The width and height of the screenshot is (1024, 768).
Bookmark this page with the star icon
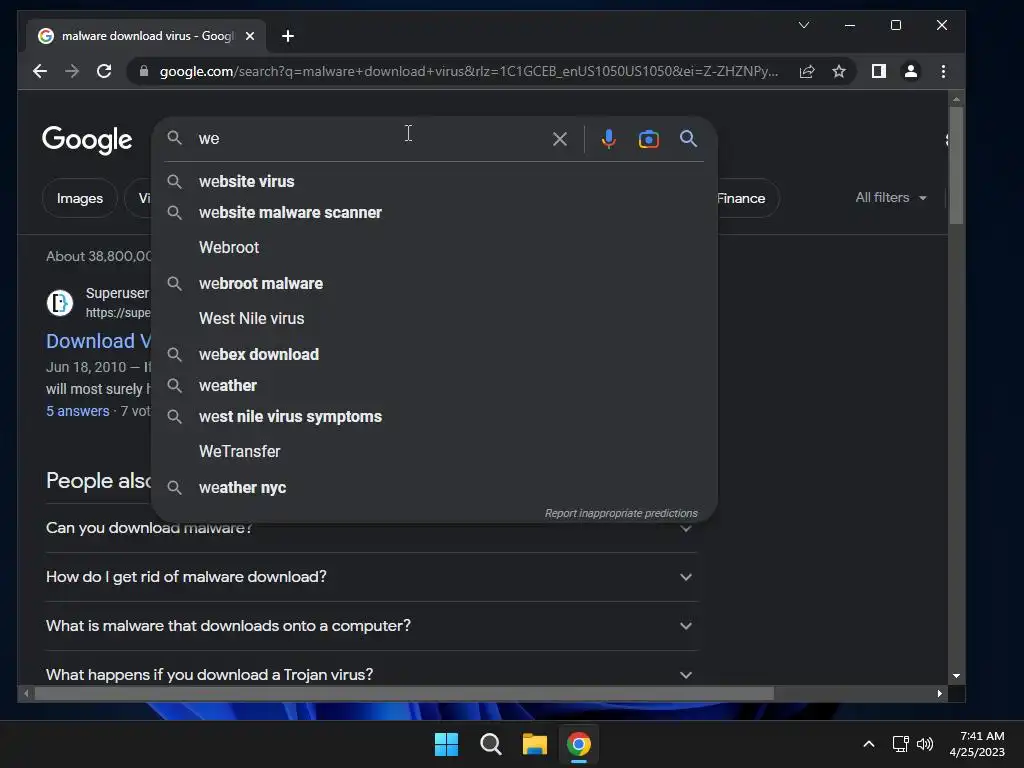pyautogui.click(x=839, y=71)
